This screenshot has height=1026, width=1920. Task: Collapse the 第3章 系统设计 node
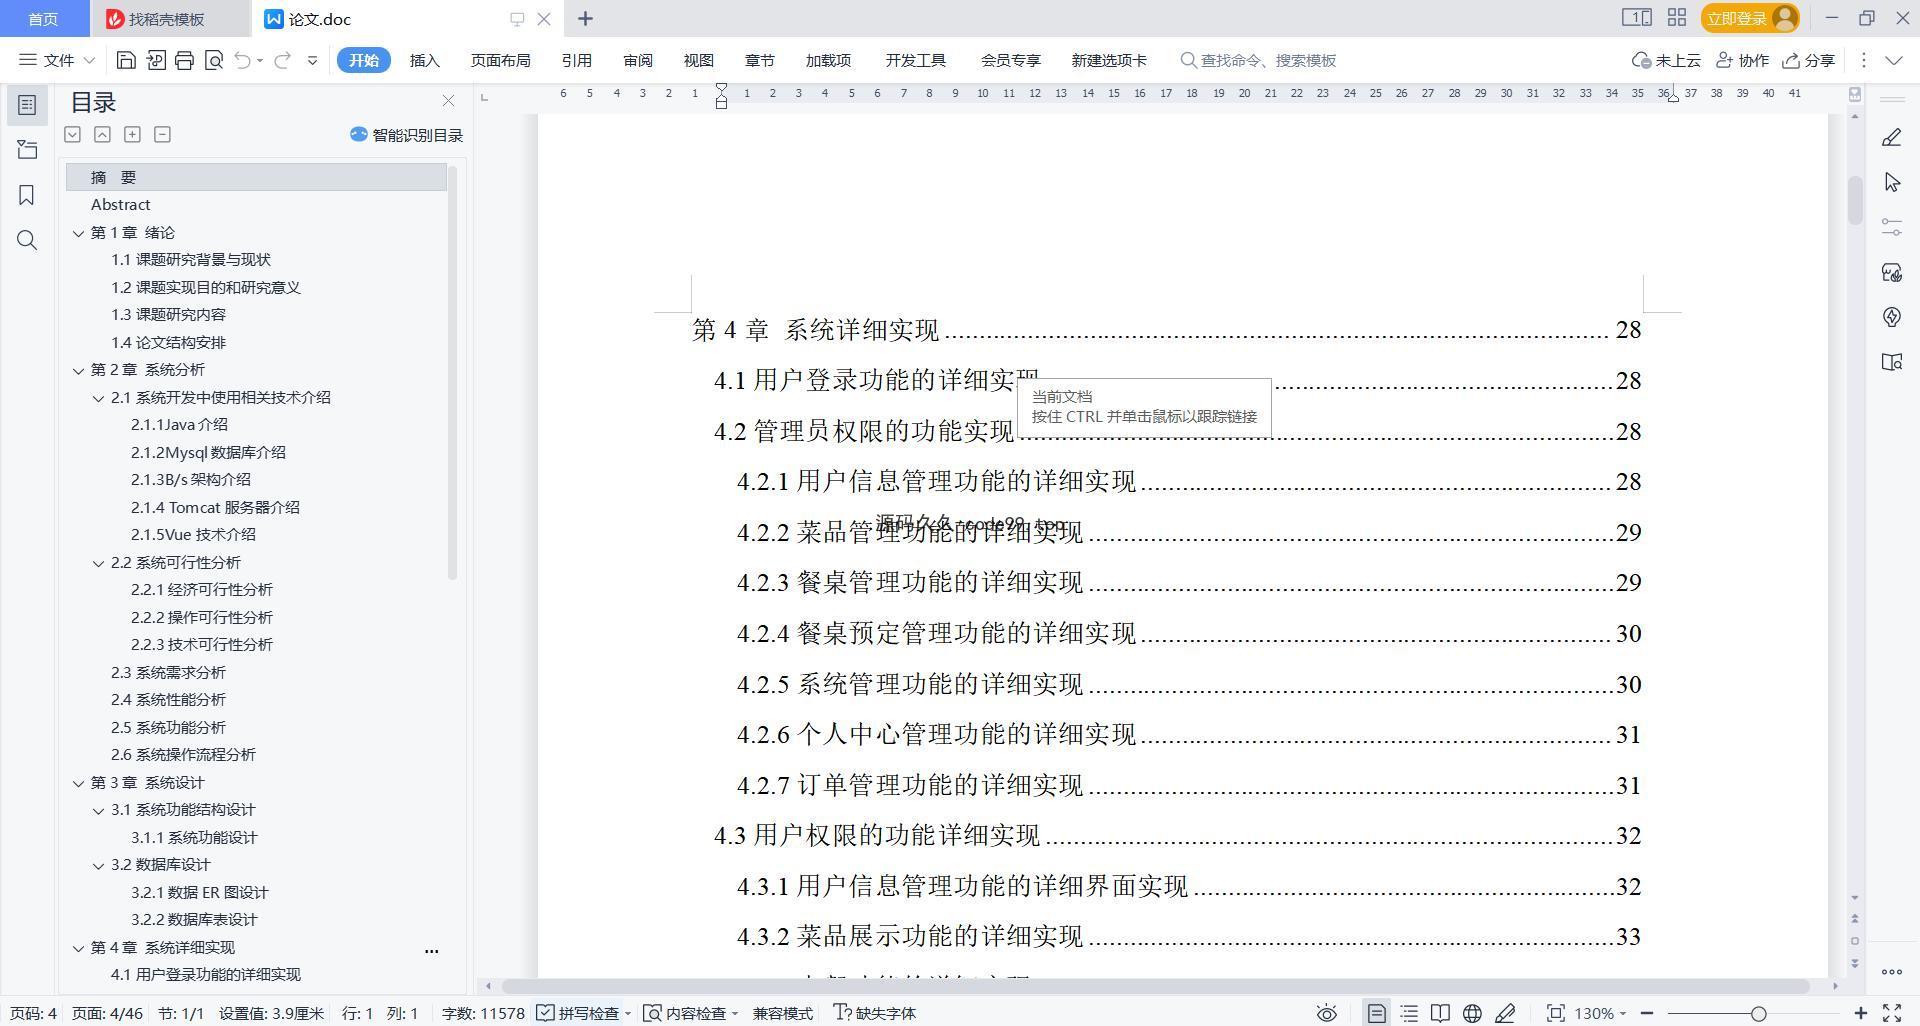[x=78, y=783]
